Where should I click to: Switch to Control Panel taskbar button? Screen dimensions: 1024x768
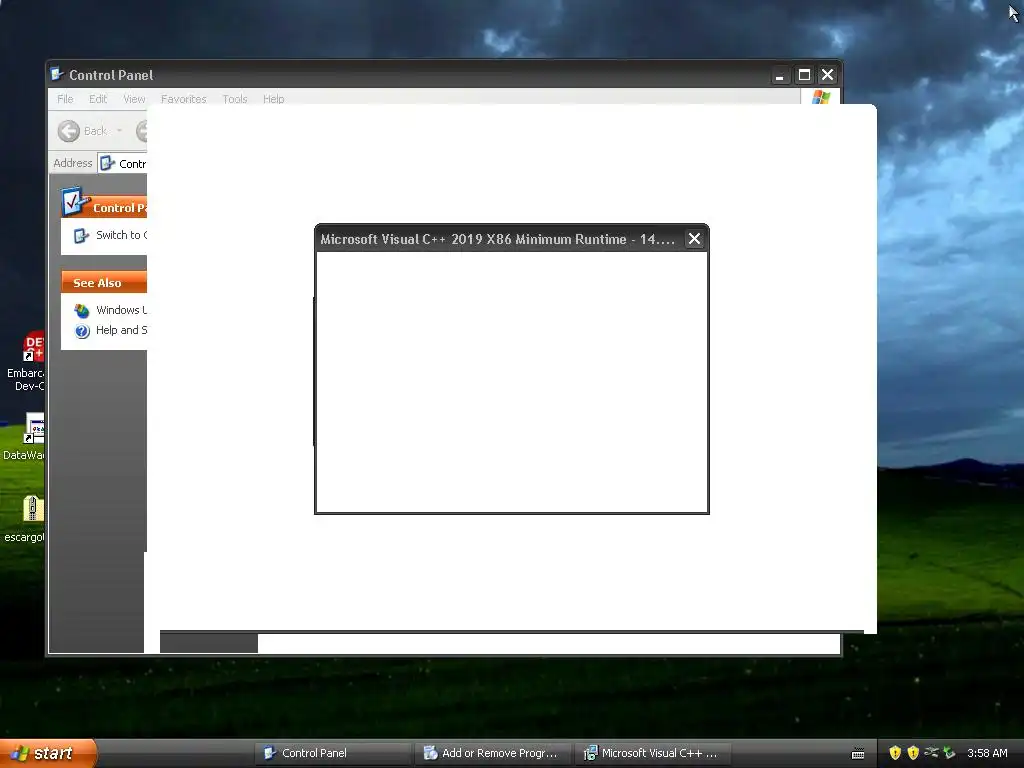pos(332,753)
